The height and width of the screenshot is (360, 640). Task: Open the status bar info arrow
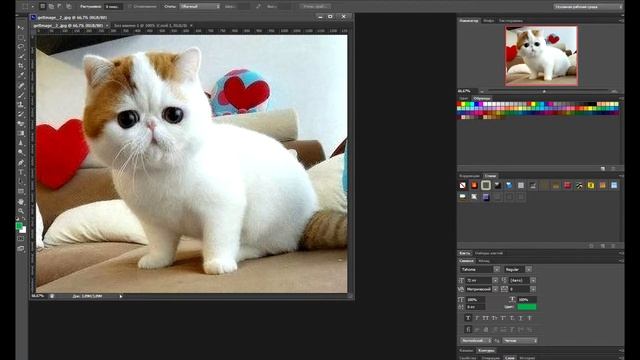pos(121,296)
